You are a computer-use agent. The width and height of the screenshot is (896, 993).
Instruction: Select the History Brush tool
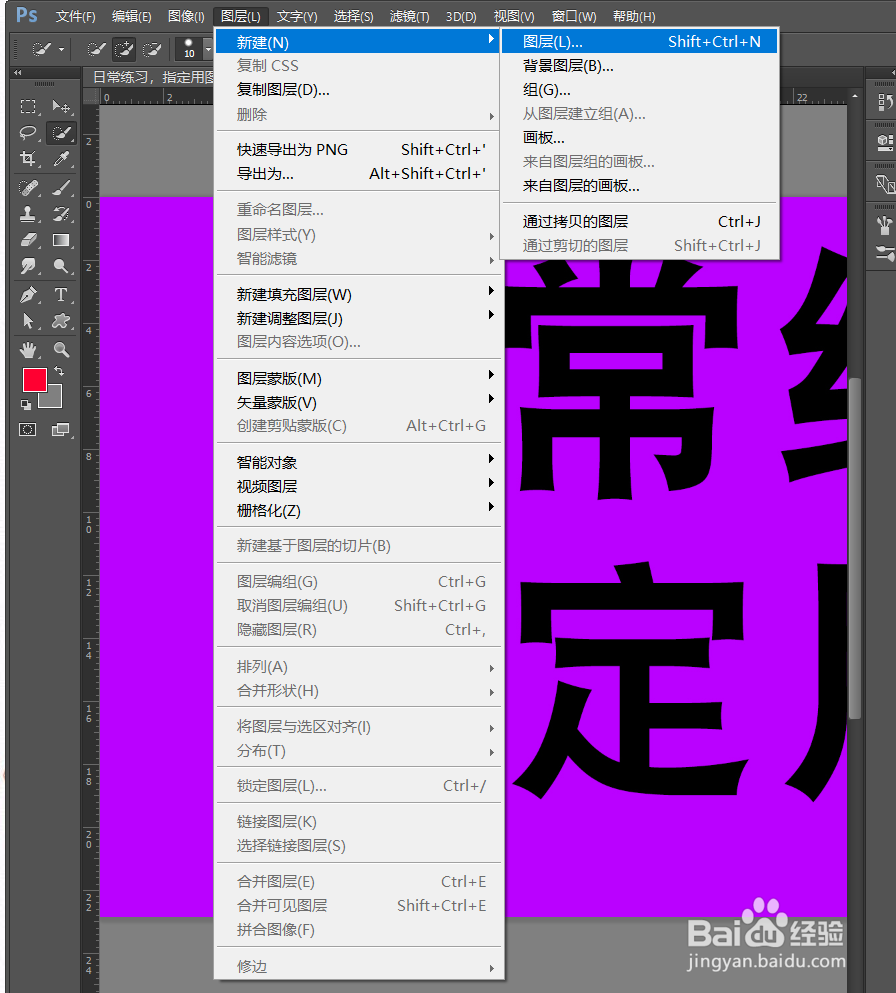tap(61, 214)
